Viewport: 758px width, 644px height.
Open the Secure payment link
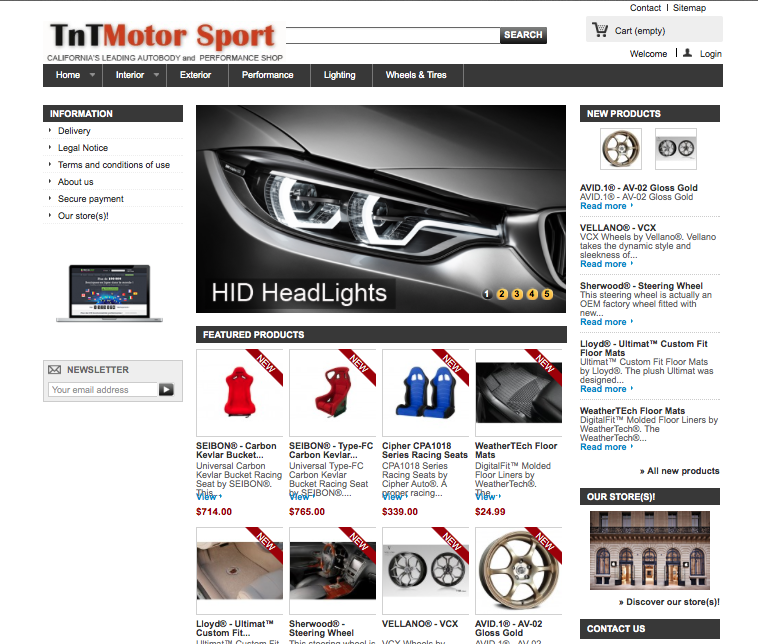(x=90, y=199)
